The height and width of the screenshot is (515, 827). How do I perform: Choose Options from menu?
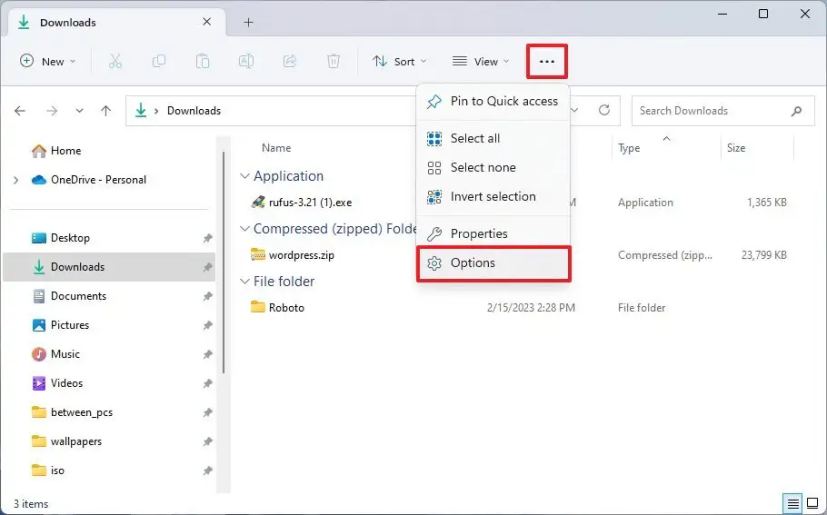[493, 263]
